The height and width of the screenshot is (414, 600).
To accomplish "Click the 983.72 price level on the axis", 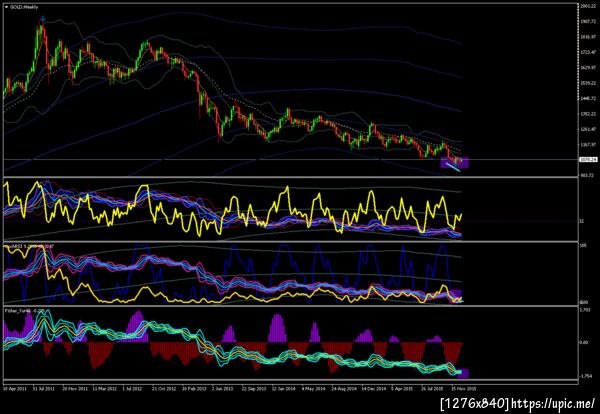I will coord(588,174).
